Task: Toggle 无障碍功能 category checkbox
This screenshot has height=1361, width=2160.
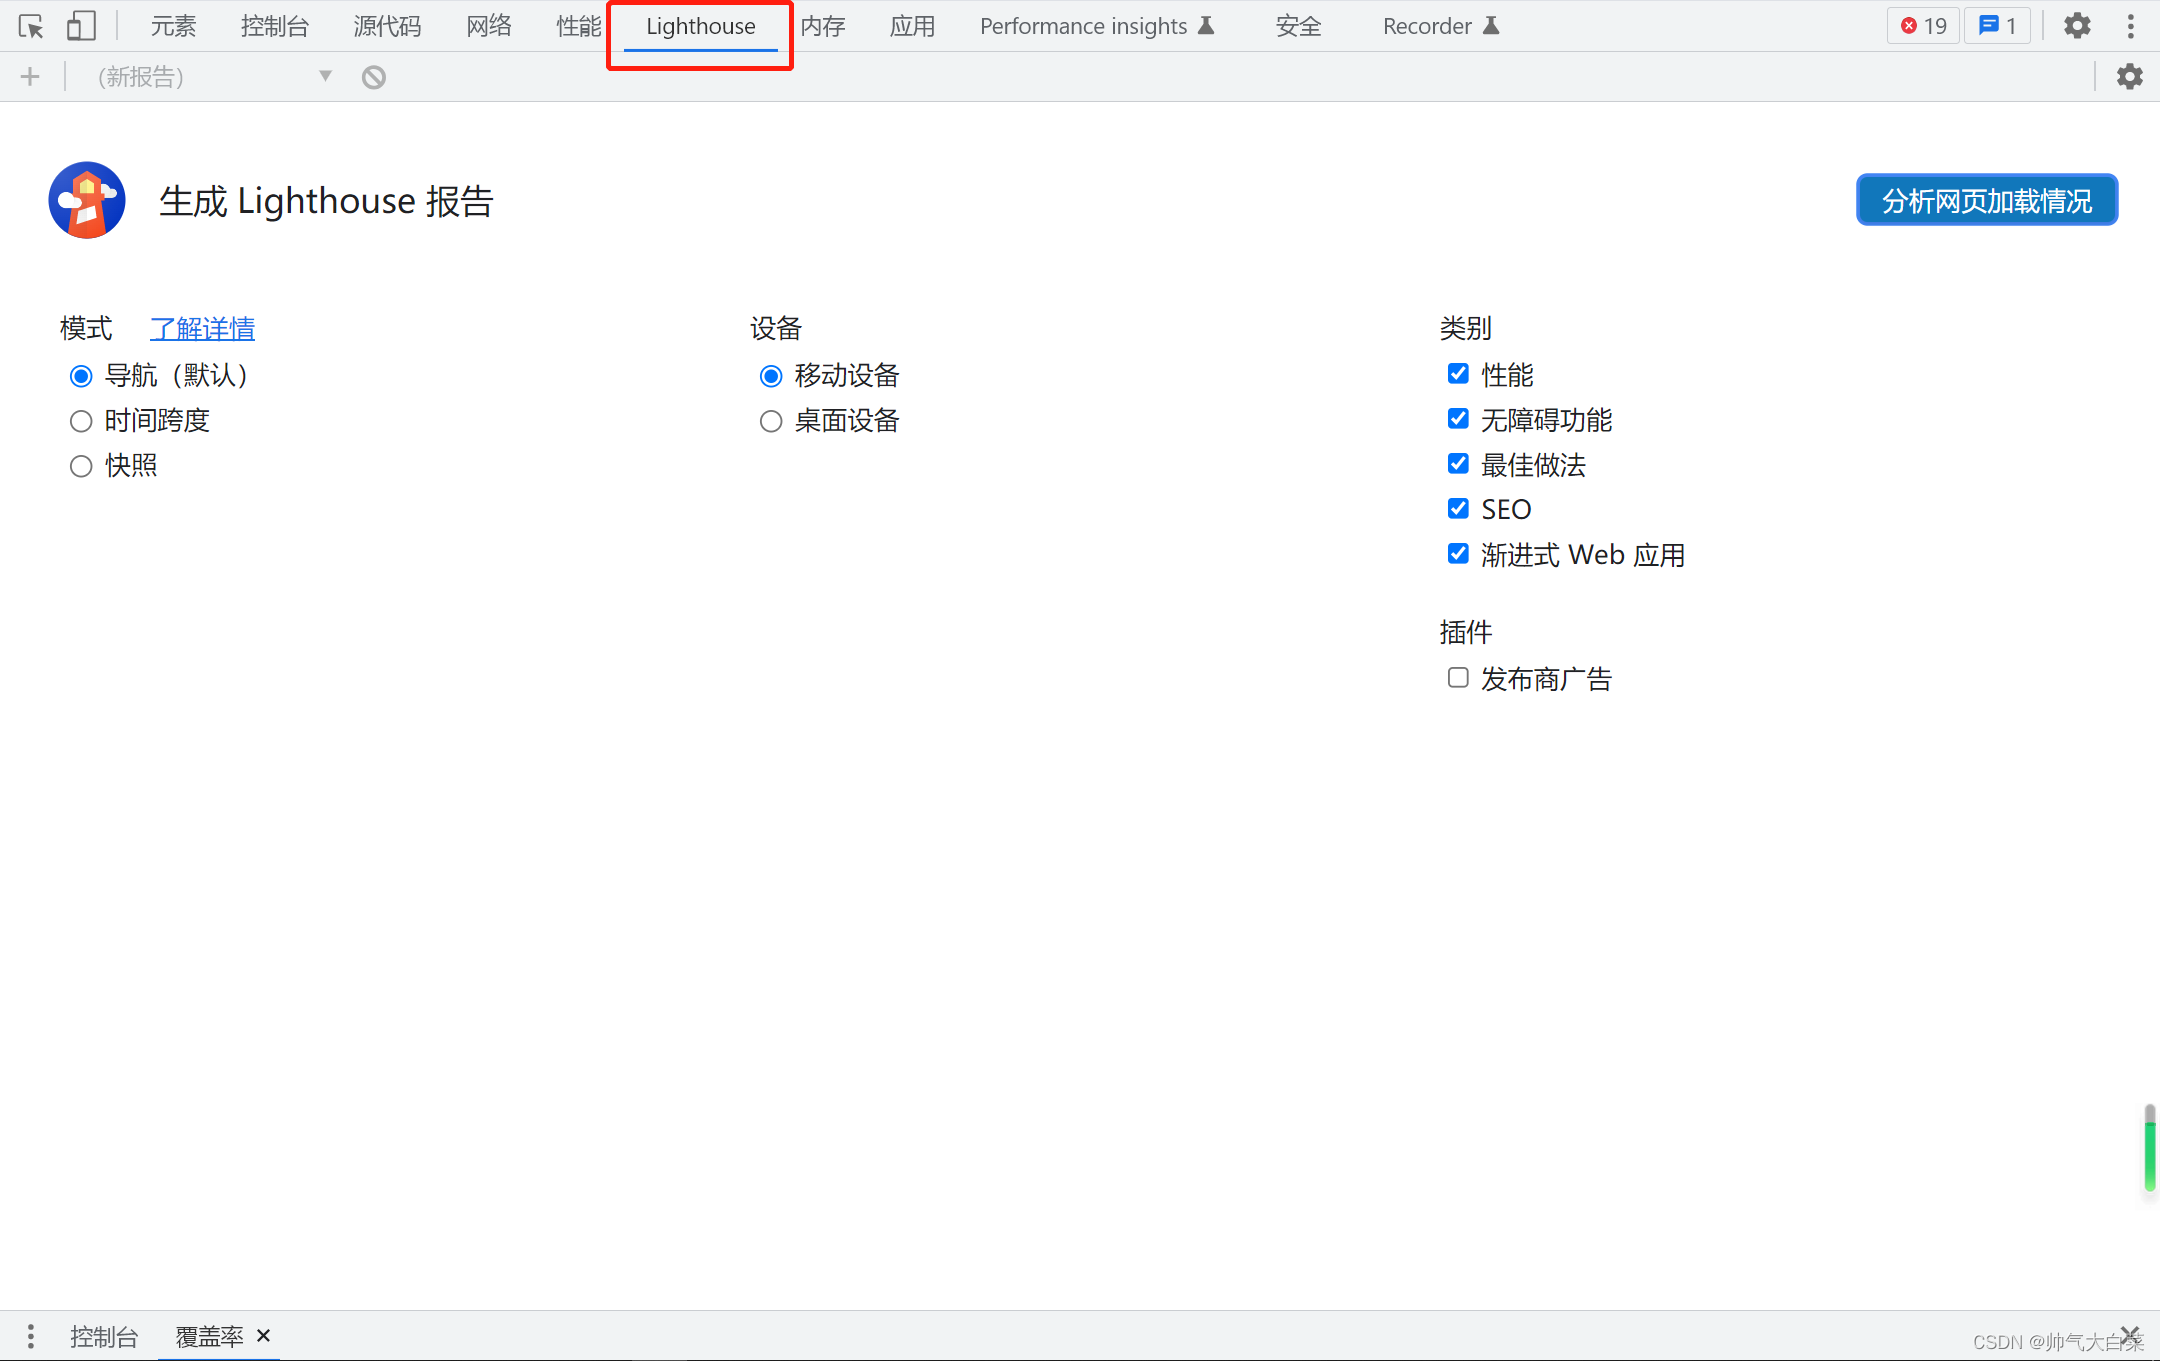Action: 1455,419
